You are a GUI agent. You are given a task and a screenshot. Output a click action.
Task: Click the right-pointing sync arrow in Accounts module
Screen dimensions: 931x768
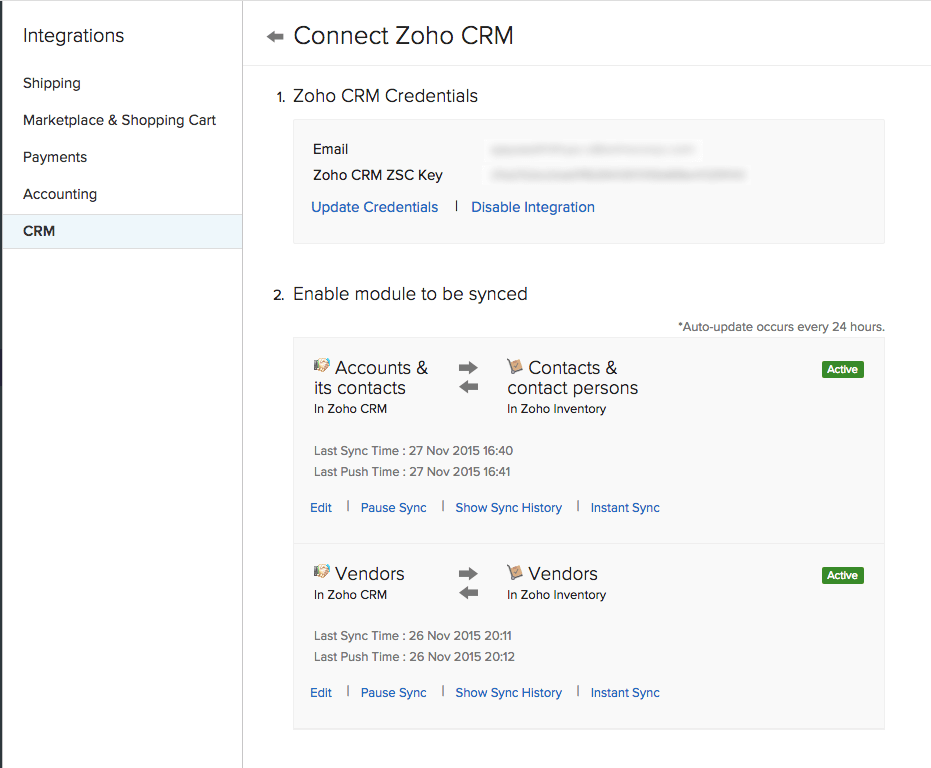(x=468, y=368)
